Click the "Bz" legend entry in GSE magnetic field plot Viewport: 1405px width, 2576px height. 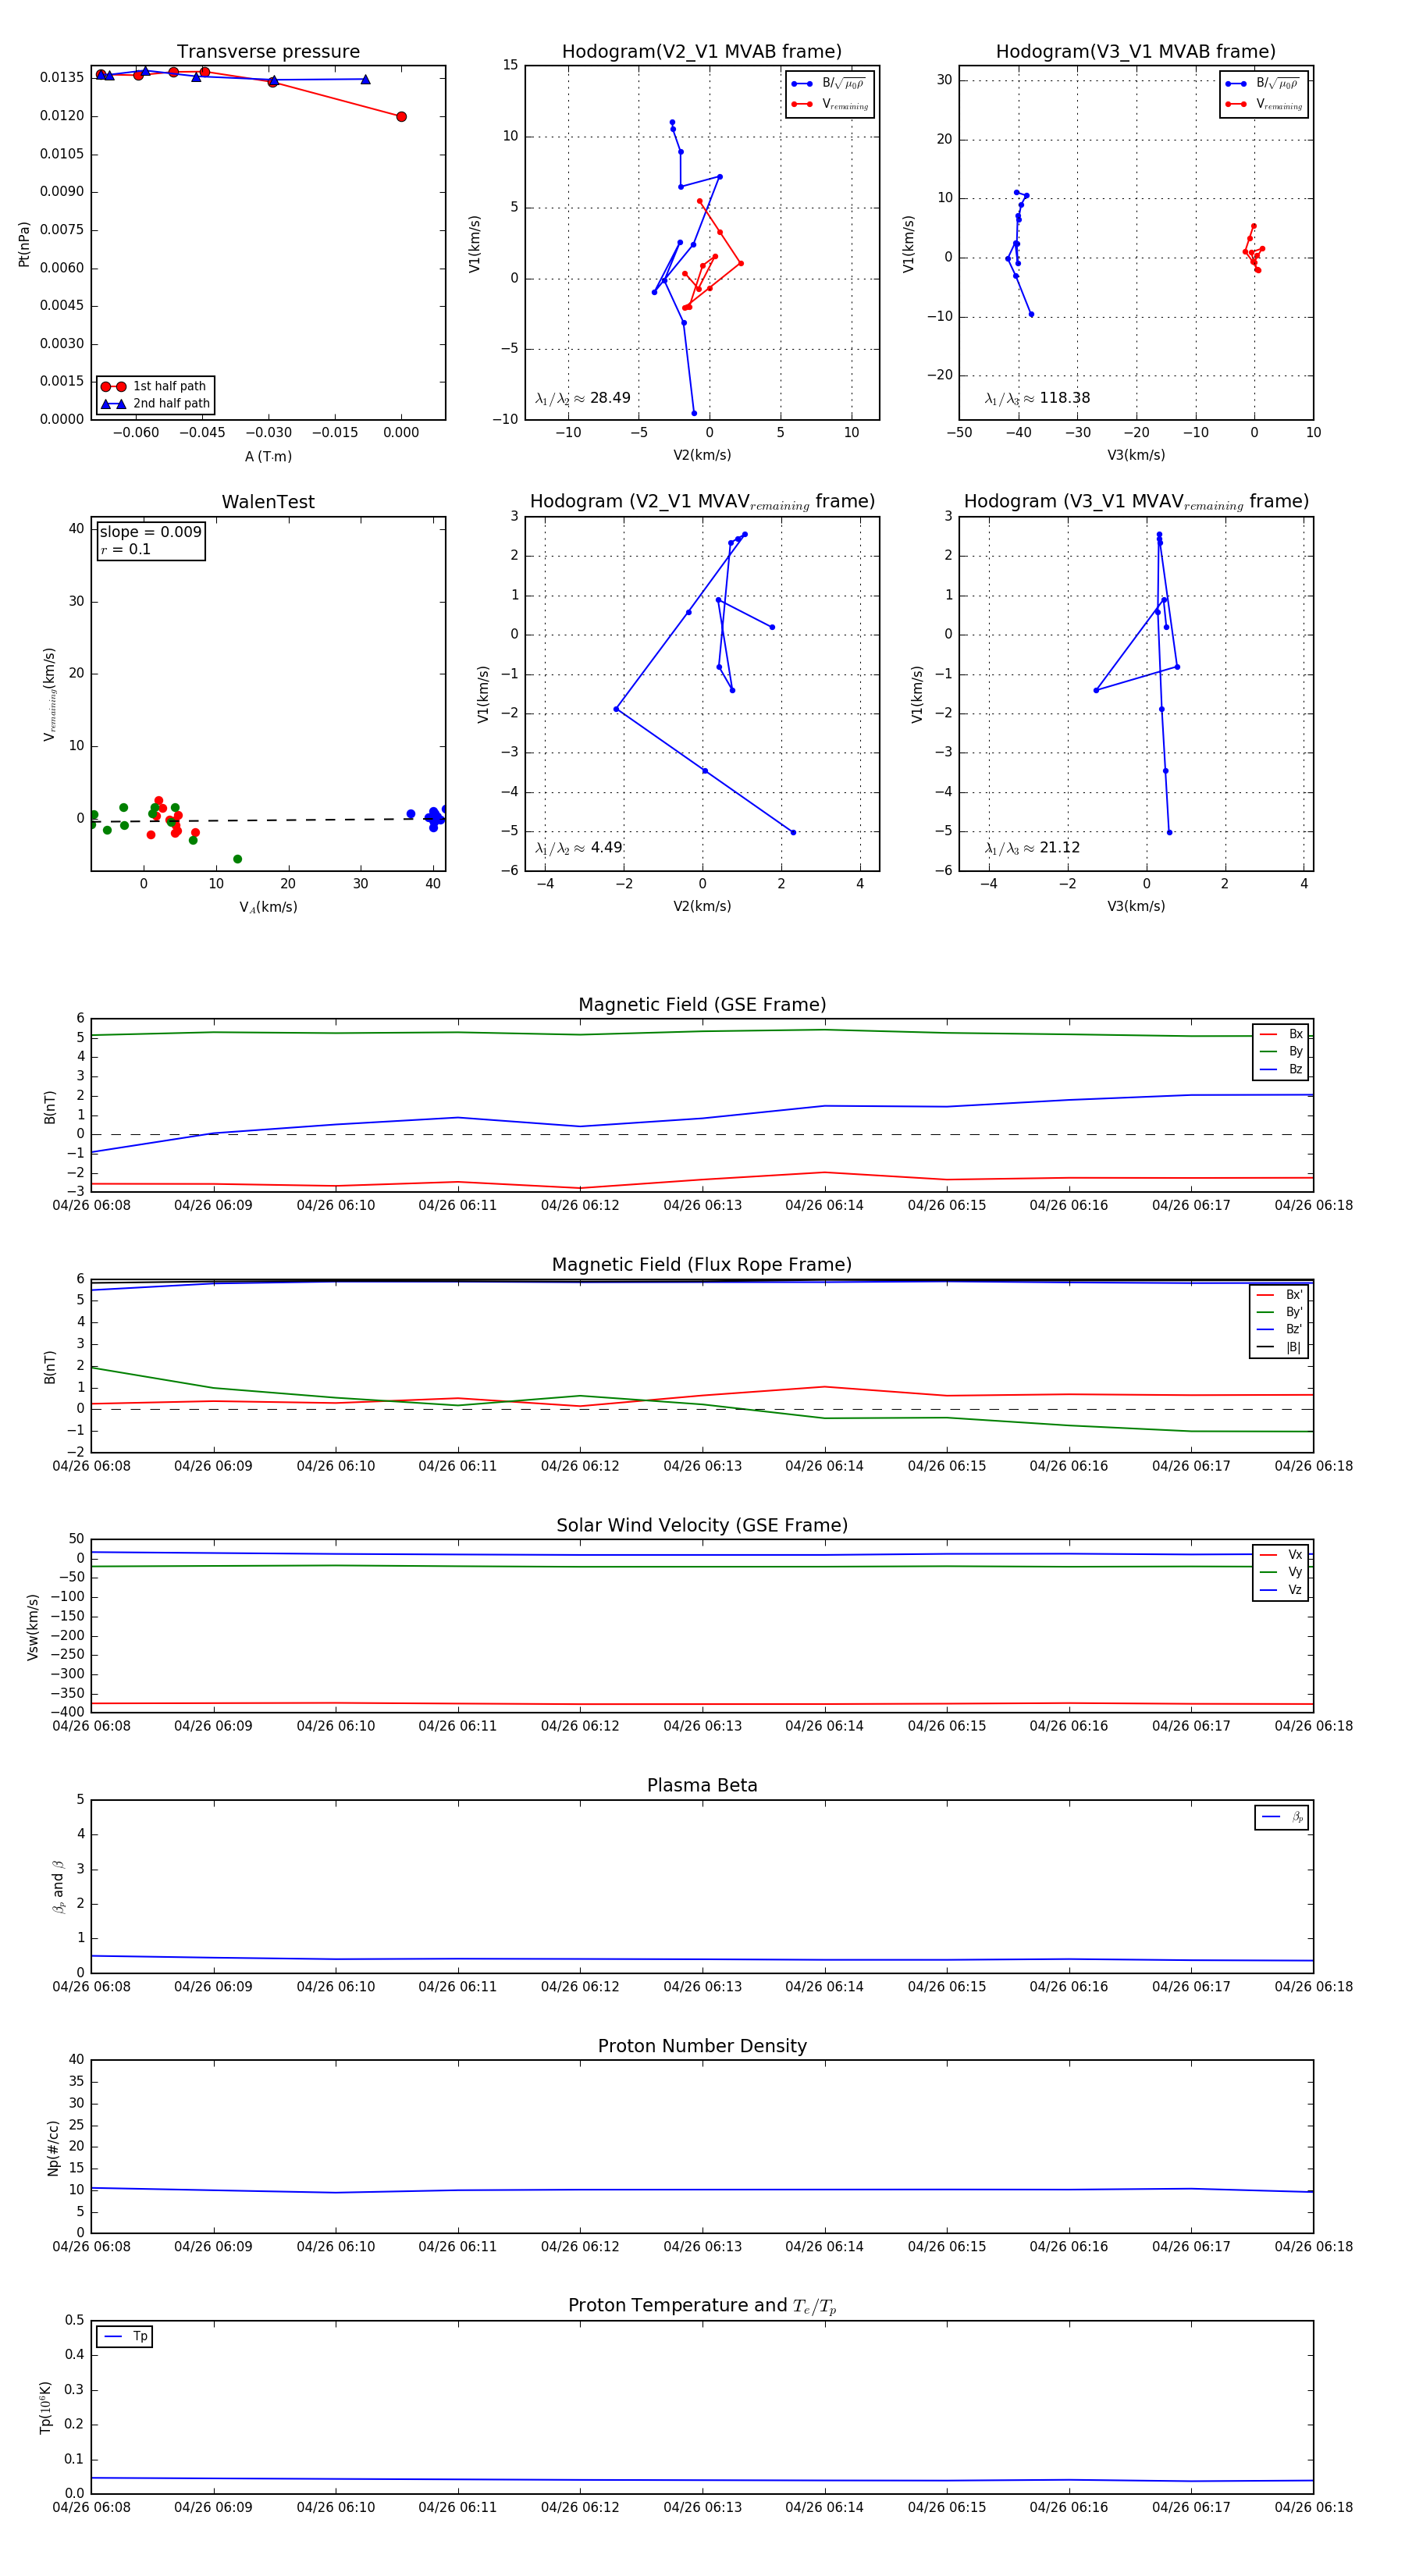click(1281, 1070)
